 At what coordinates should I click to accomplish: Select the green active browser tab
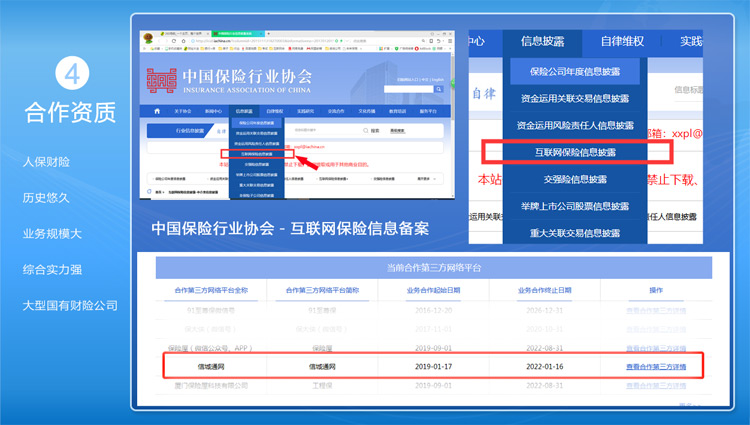click(x=238, y=33)
